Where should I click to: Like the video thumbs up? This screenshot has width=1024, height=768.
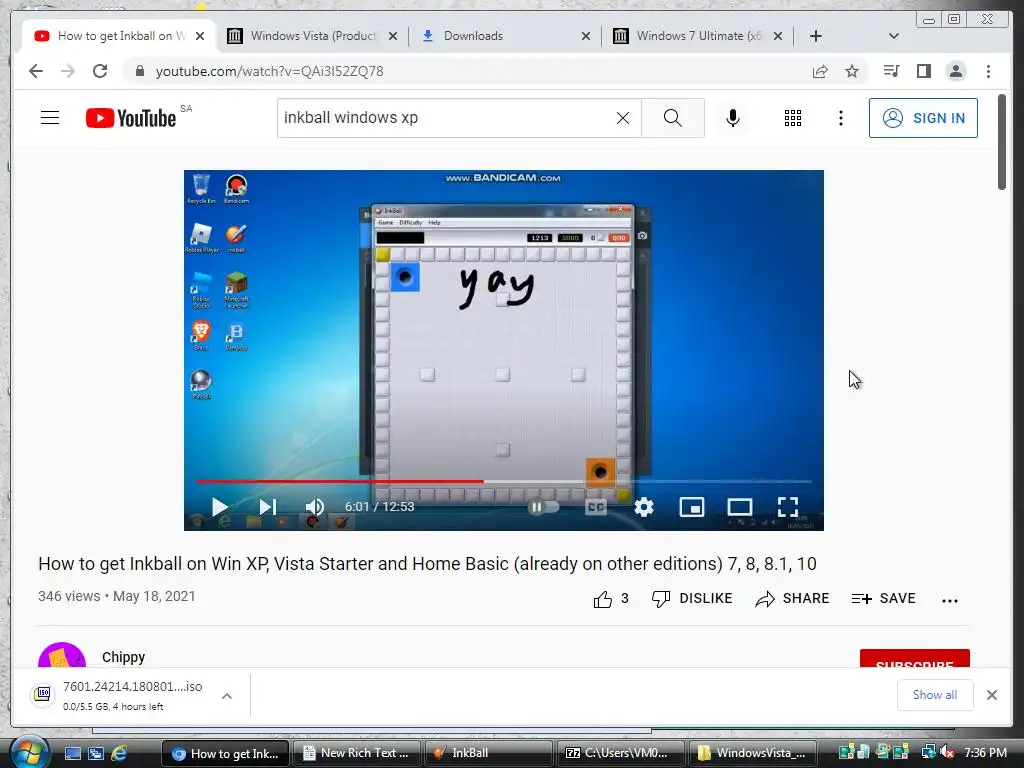pos(611,598)
